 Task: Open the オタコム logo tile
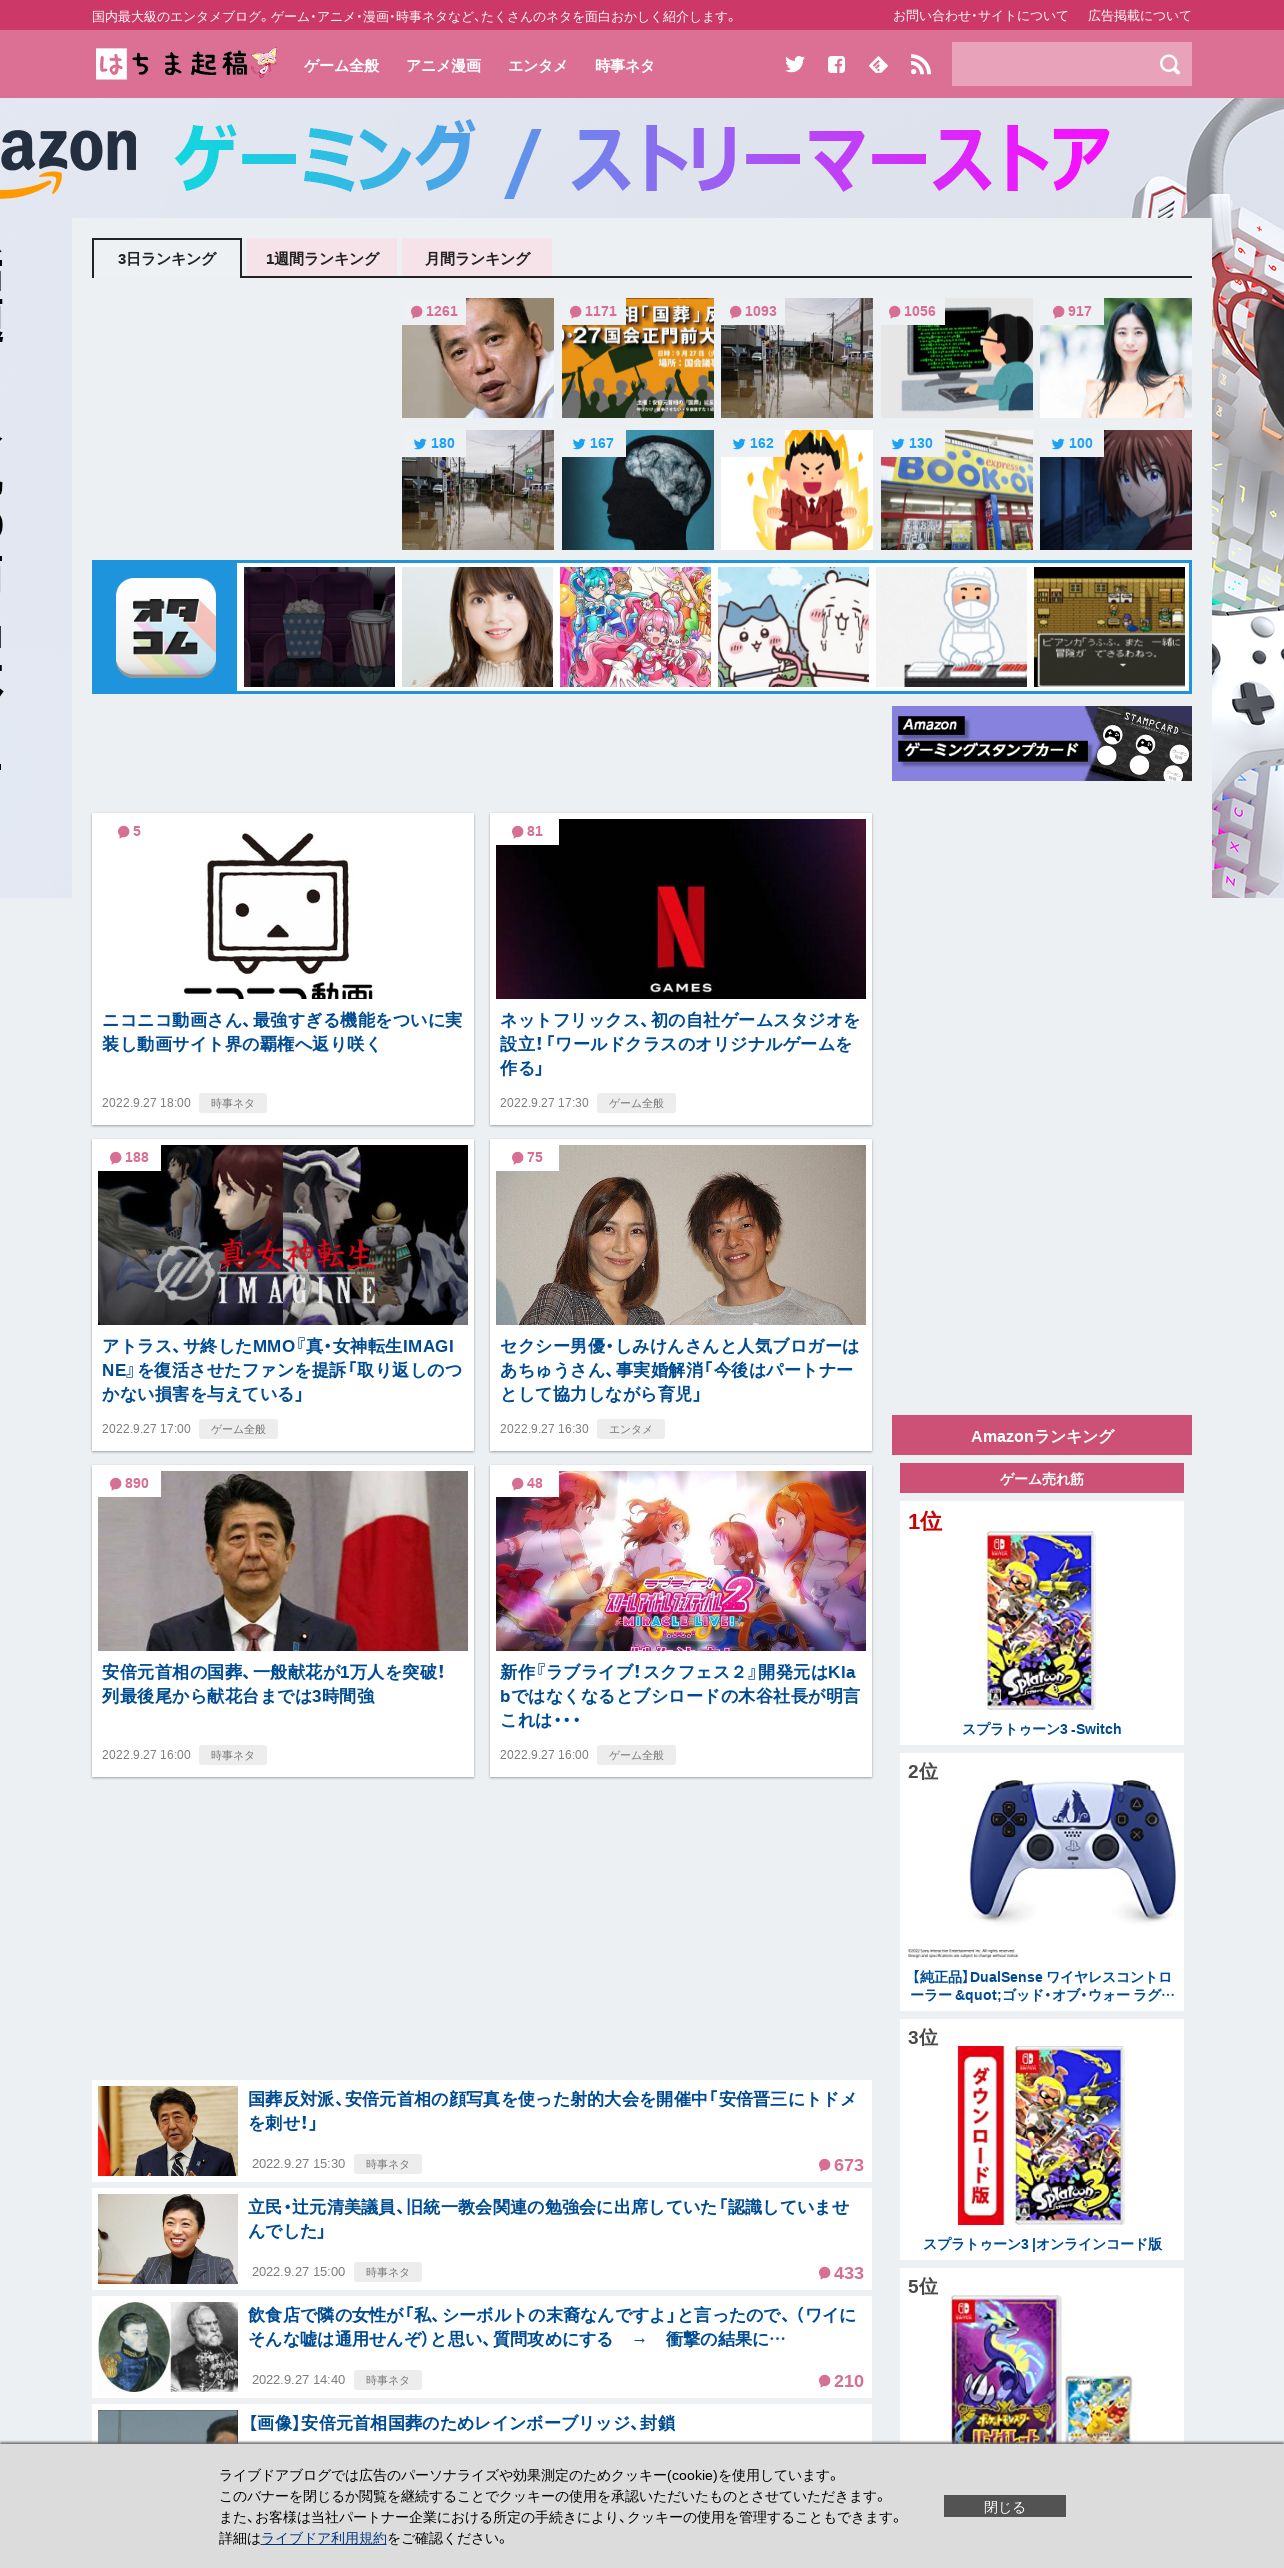click(166, 627)
